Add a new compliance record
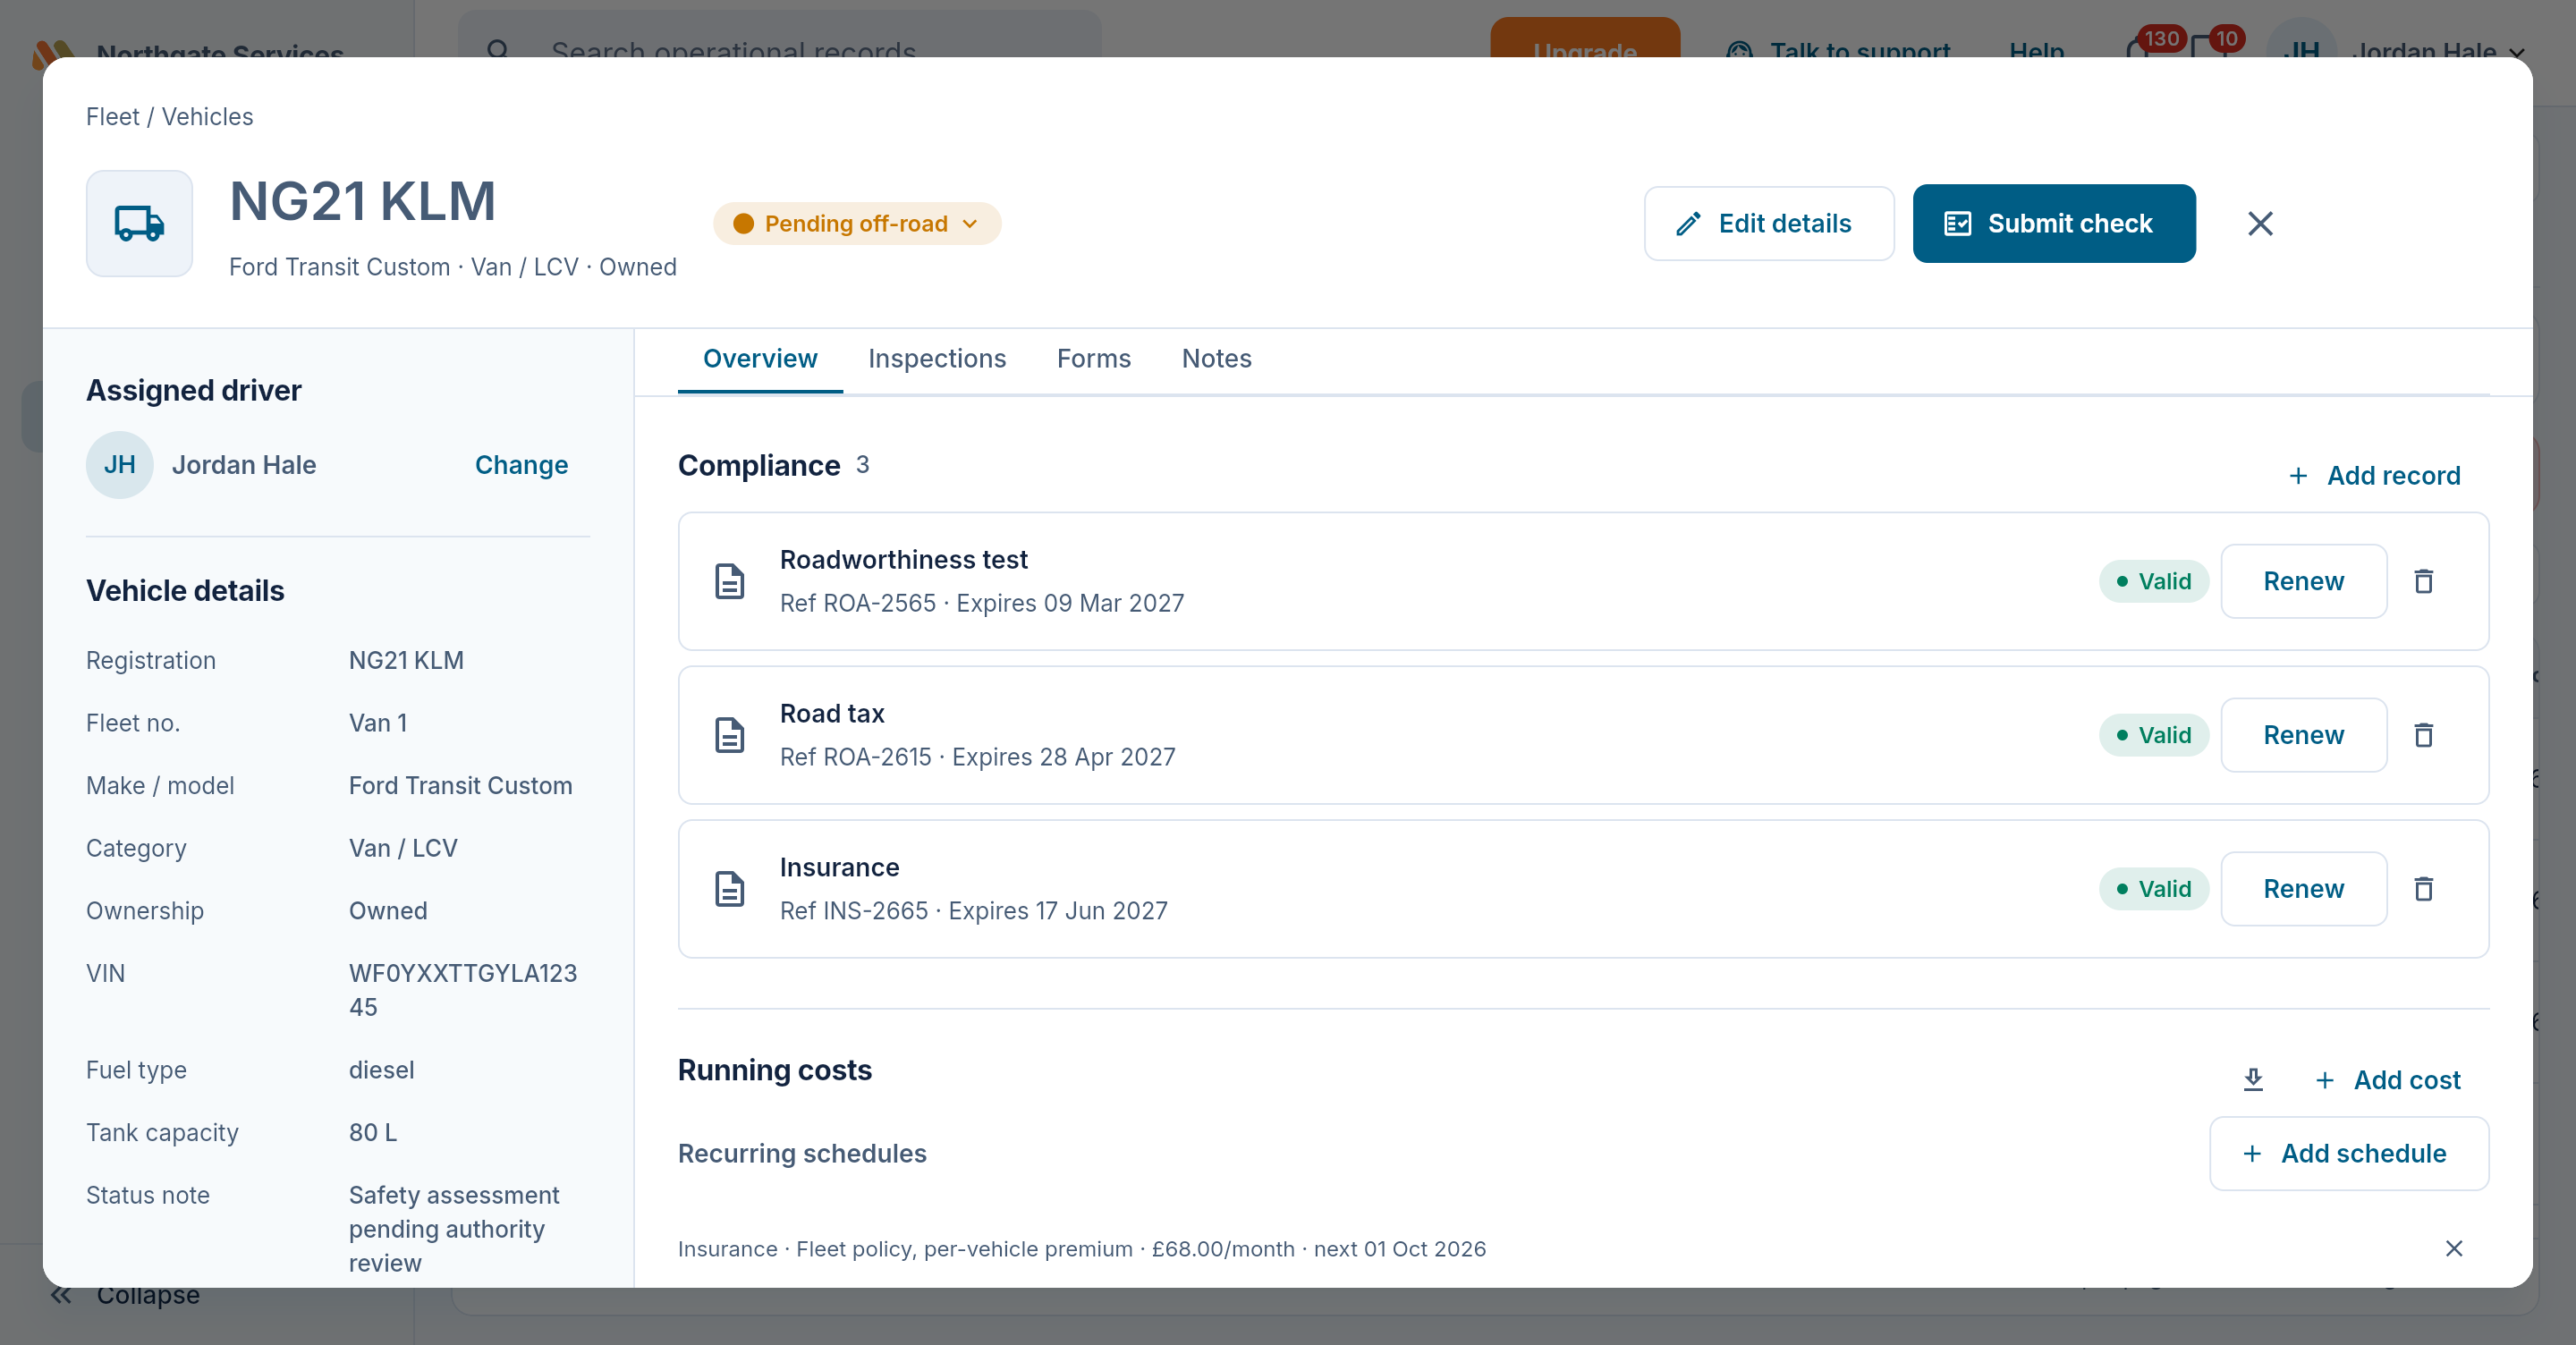The width and height of the screenshot is (2576, 1345). [x=2374, y=475]
